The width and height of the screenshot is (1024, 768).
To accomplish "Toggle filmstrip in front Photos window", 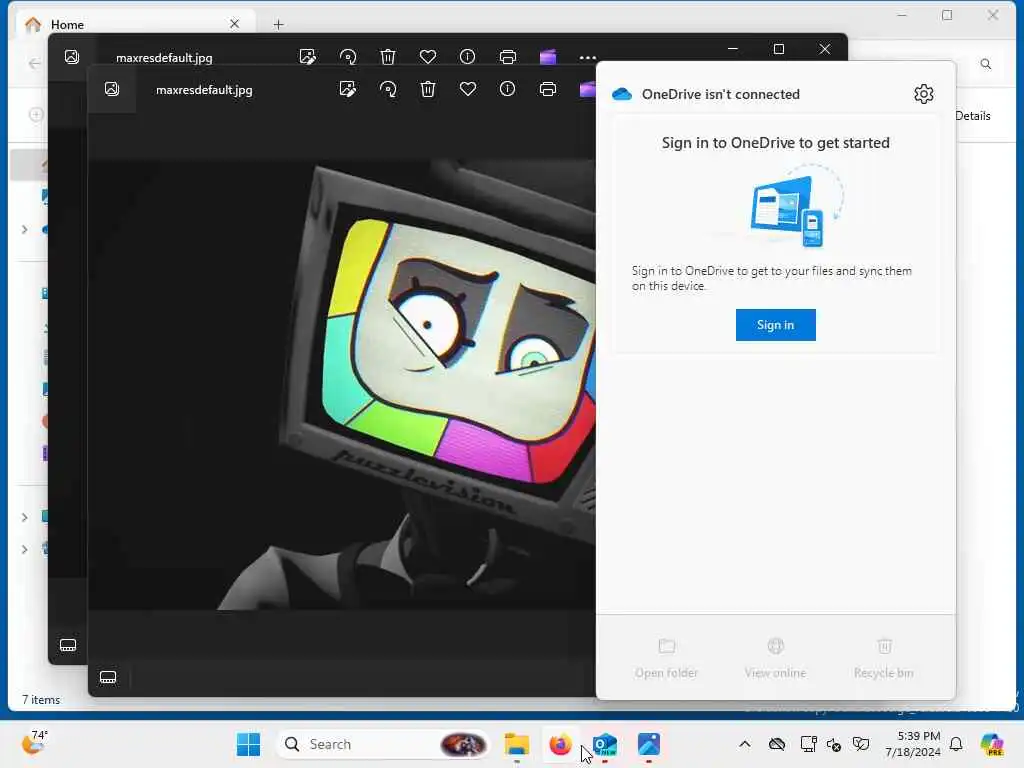I will [108, 677].
